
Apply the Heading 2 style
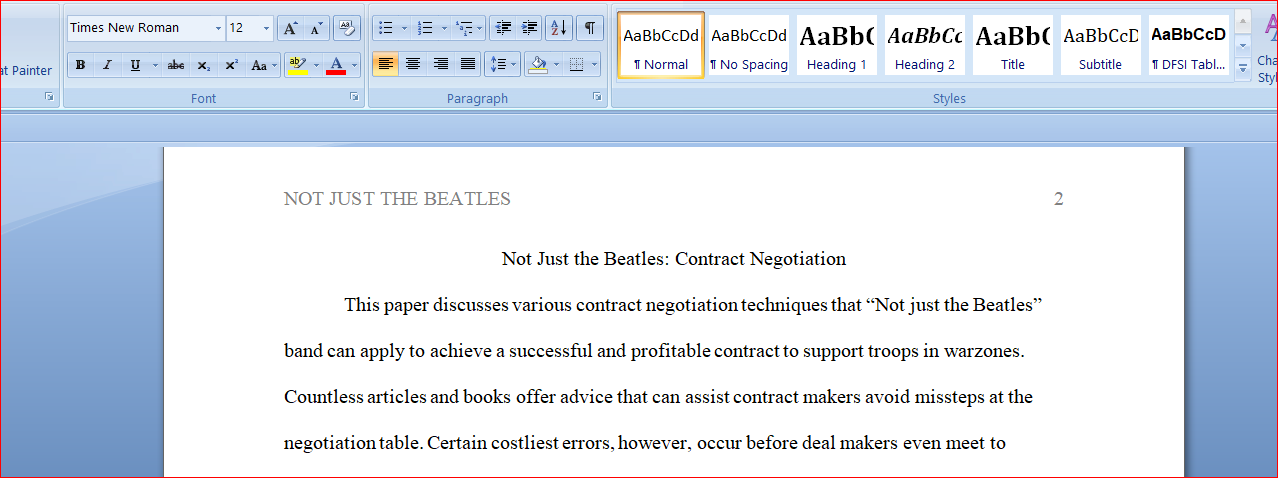[925, 45]
